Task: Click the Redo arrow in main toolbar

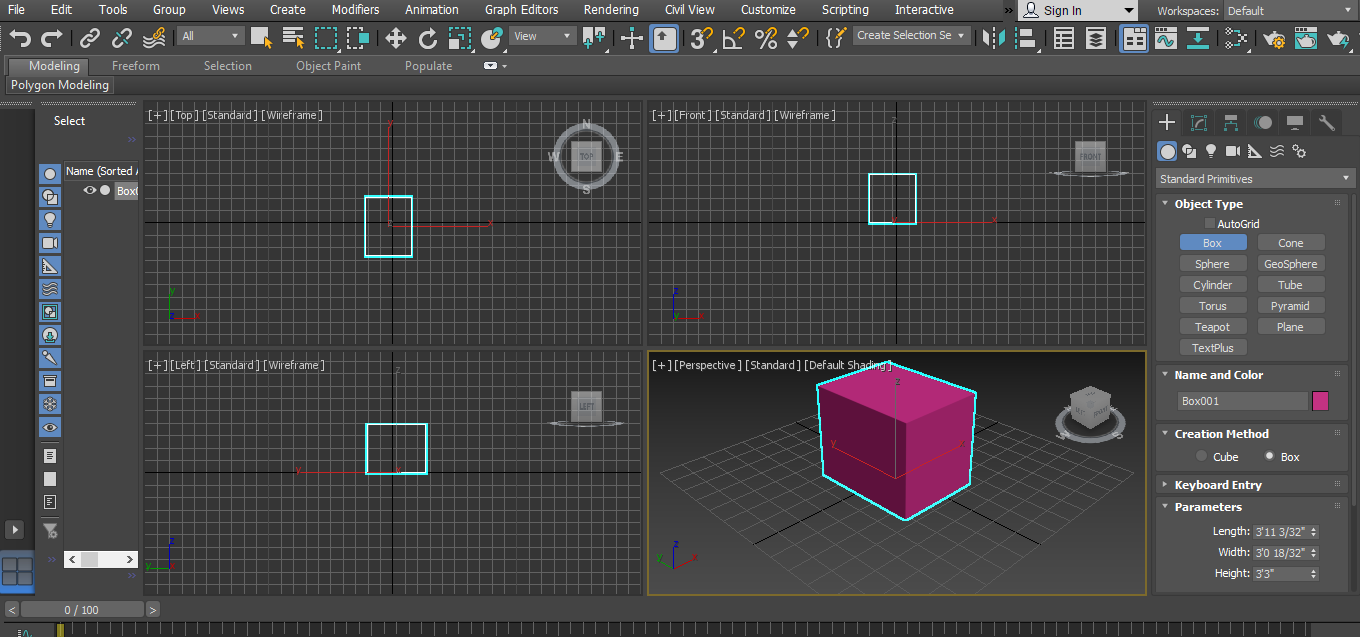Action: pyautogui.click(x=52, y=39)
